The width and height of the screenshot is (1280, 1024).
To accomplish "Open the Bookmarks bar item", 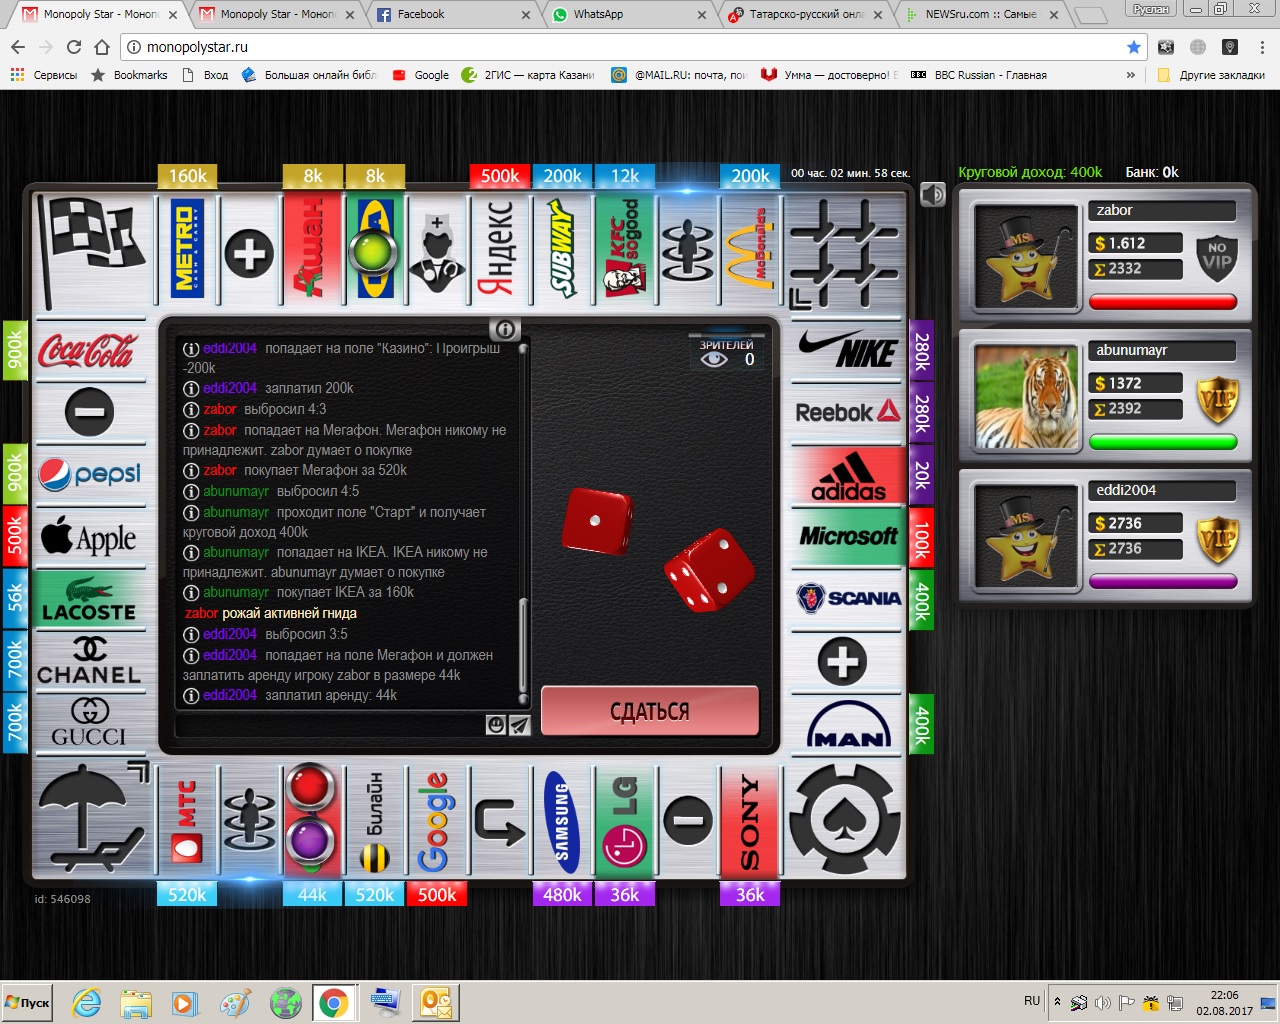I will pyautogui.click(x=130, y=75).
